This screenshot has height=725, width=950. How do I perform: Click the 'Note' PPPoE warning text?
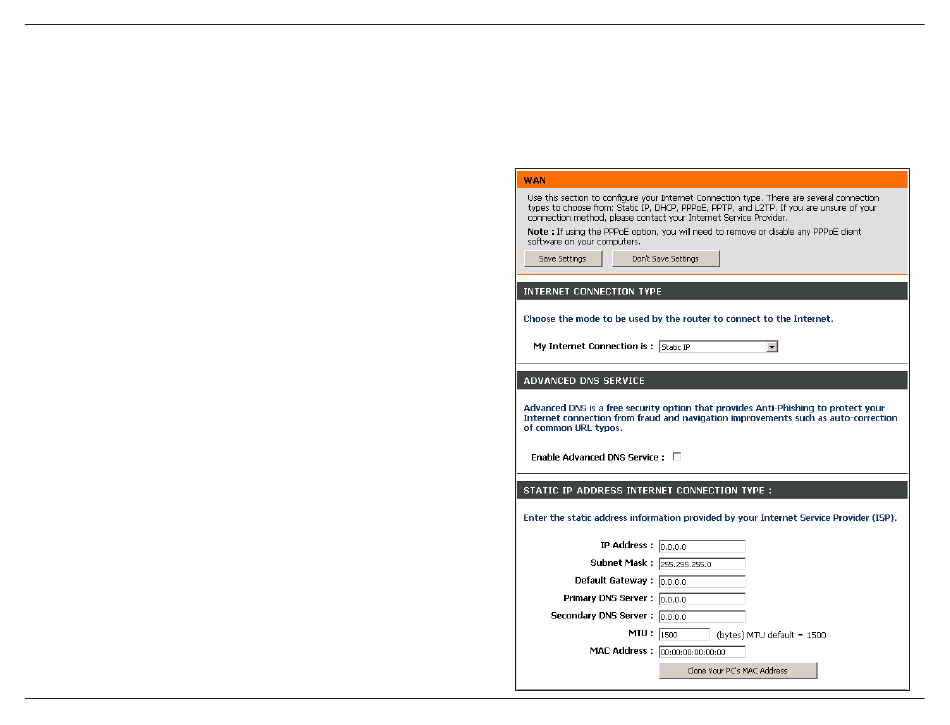694,236
